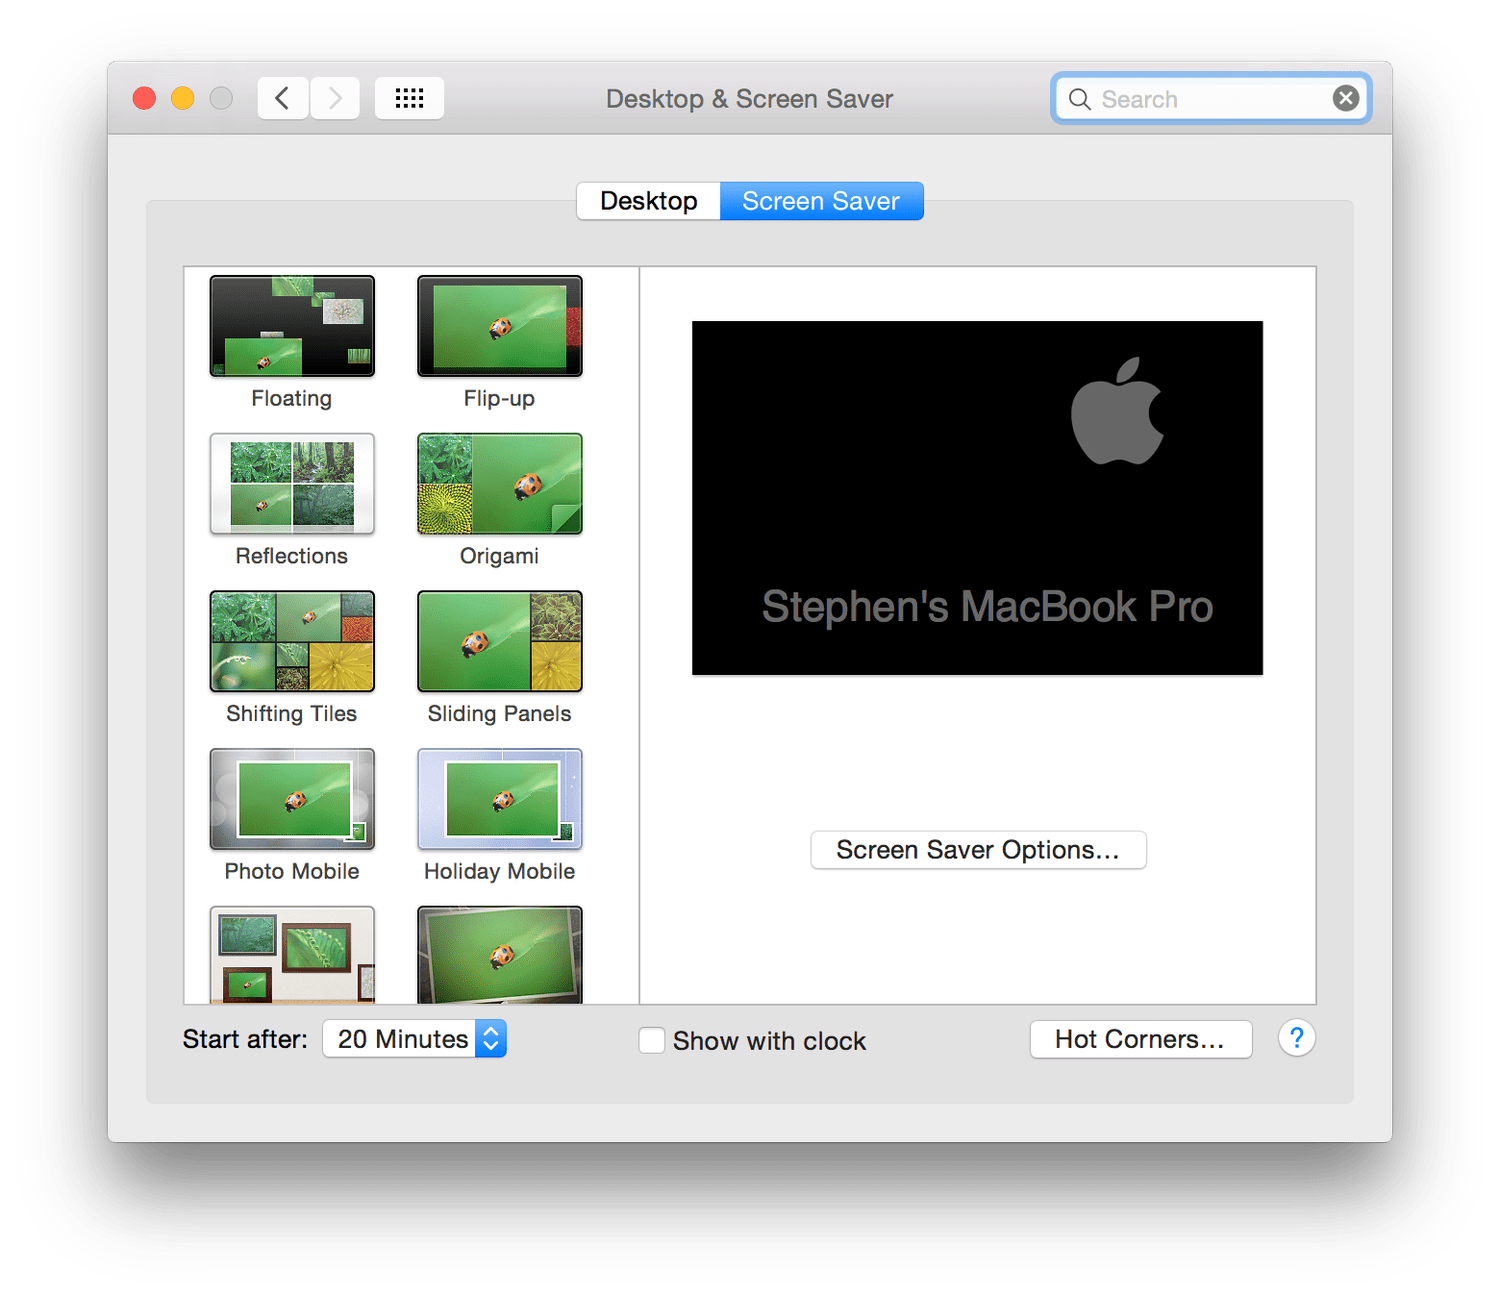1500x1296 pixels.
Task: Select the Photo Mobile screen saver thumbnail
Action: point(292,799)
